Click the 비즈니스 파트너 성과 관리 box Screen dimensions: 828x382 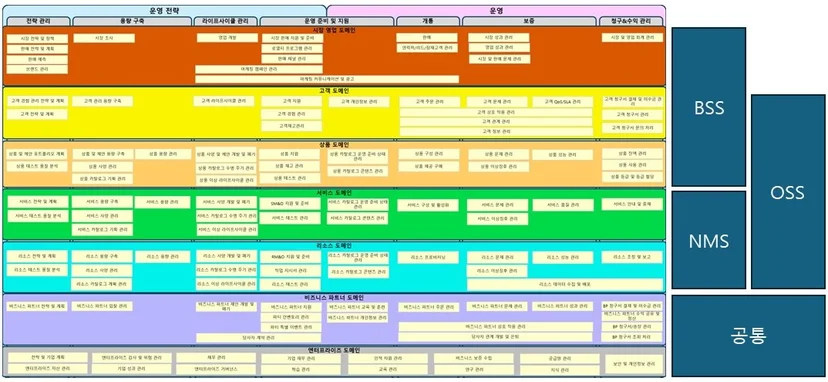(562, 306)
